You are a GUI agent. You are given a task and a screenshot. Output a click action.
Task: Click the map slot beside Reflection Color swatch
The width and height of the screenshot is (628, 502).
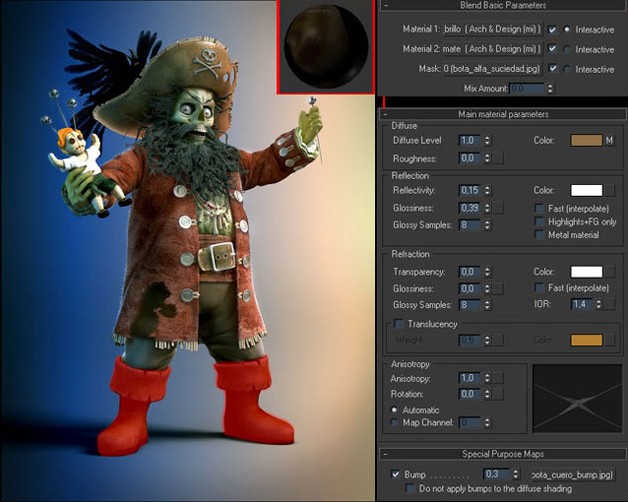point(609,190)
